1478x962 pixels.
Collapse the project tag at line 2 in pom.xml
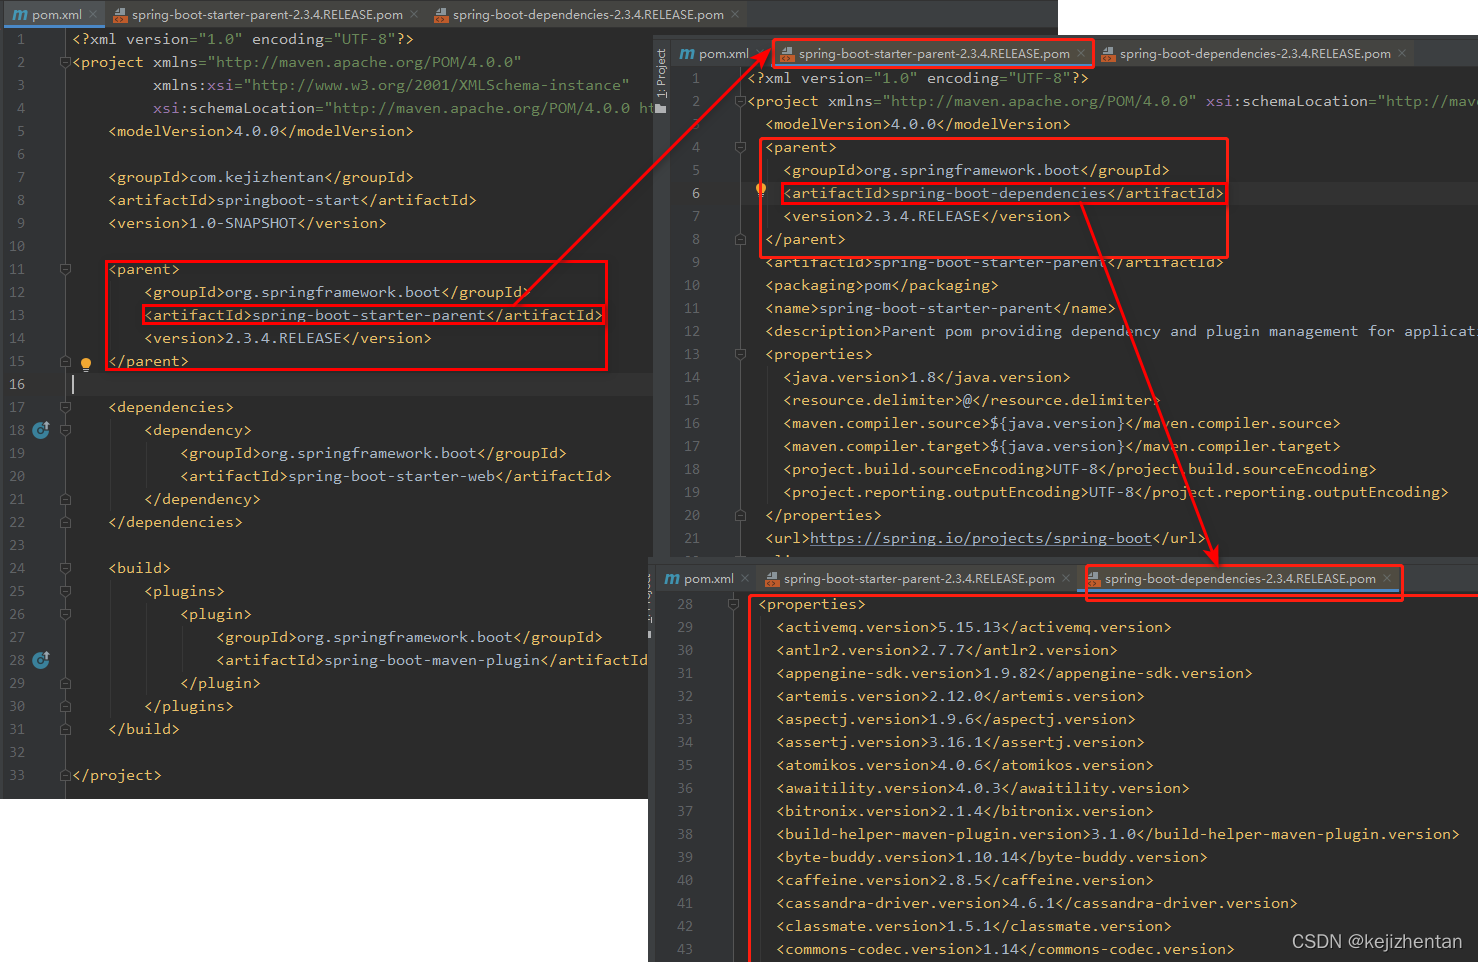[x=65, y=62]
